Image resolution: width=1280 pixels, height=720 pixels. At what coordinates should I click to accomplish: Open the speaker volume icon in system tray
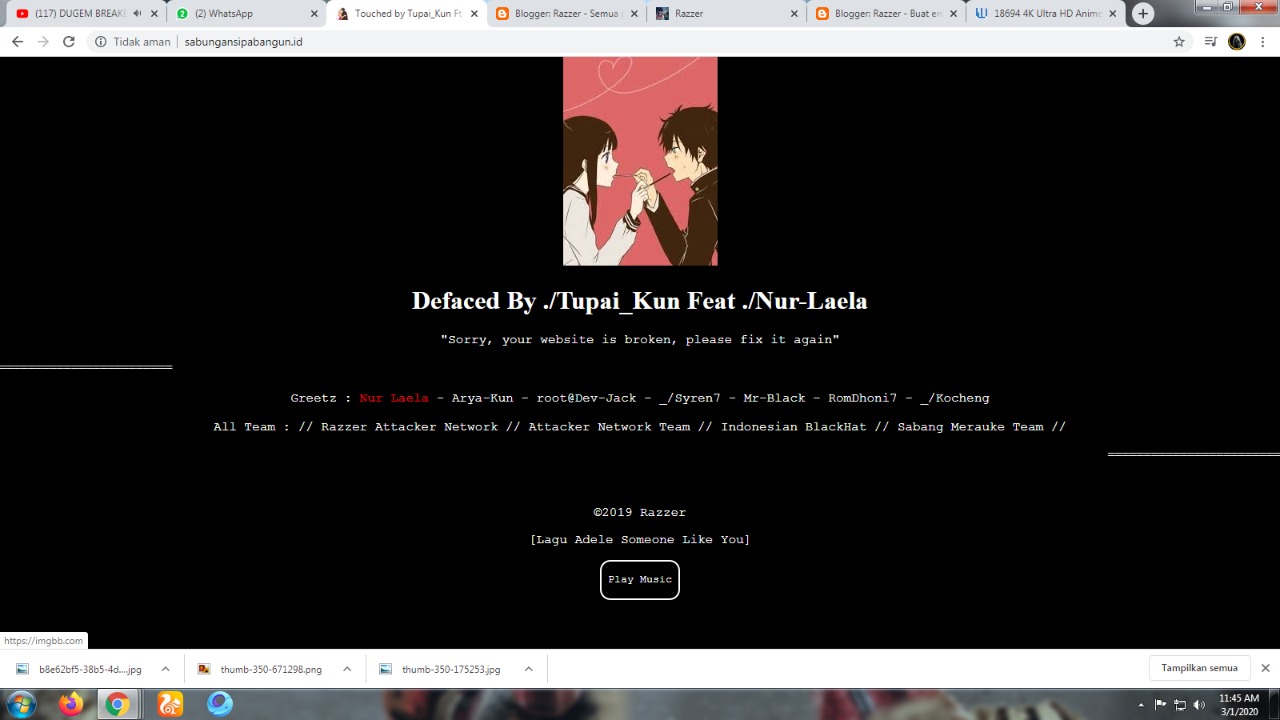[x=1199, y=705]
